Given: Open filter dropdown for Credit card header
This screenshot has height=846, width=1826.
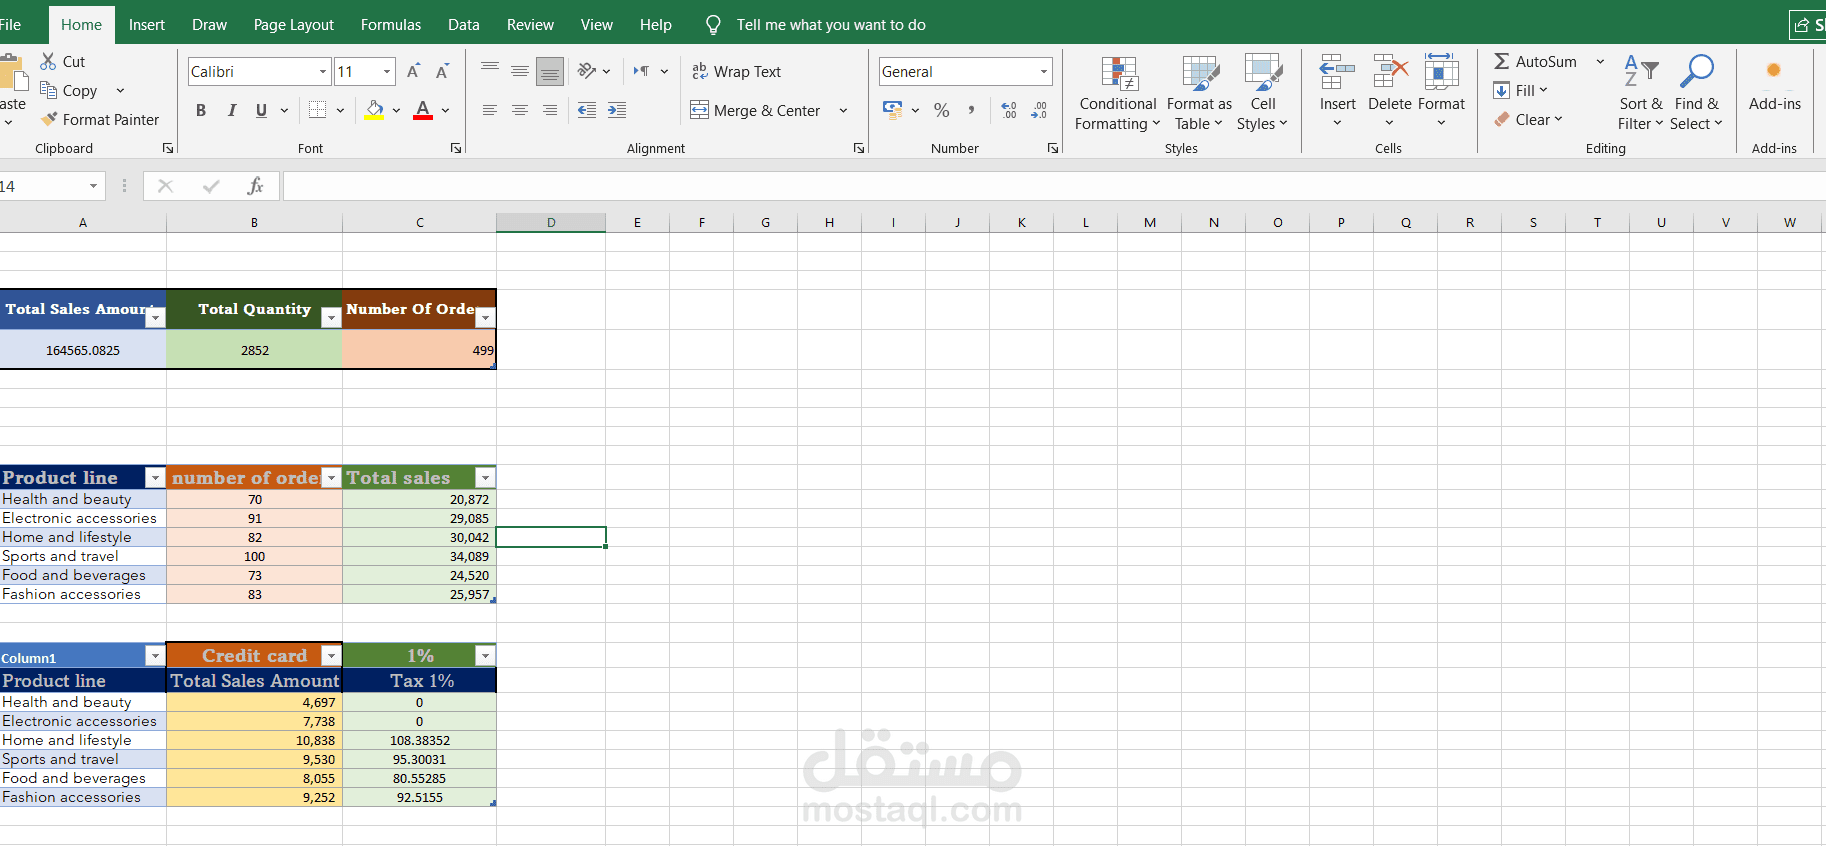Looking at the screenshot, I should coord(331,656).
